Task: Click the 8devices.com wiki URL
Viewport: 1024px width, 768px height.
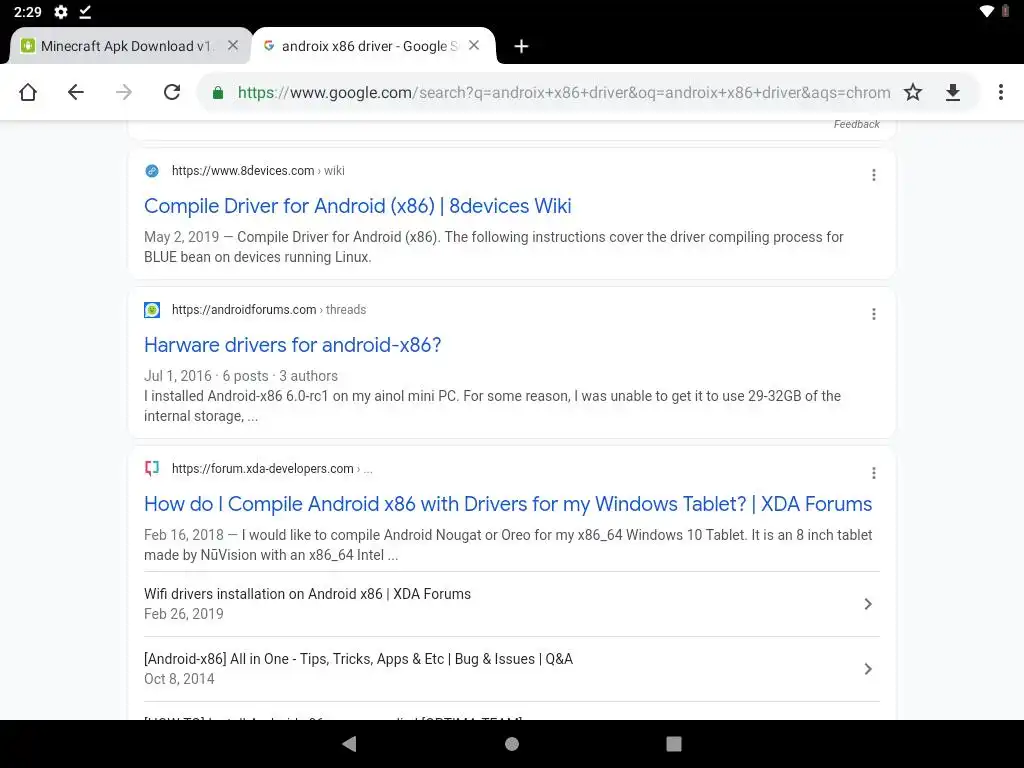Action: pyautogui.click(x=258, y=170)
